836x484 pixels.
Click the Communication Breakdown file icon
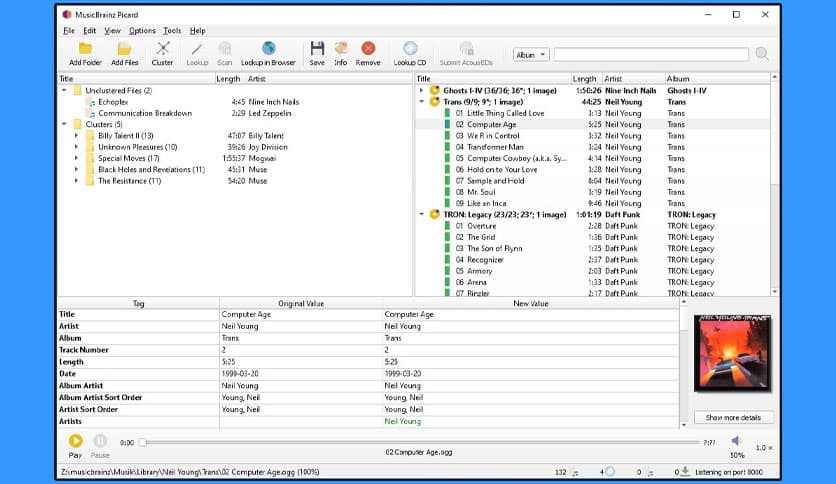(92, 114)
